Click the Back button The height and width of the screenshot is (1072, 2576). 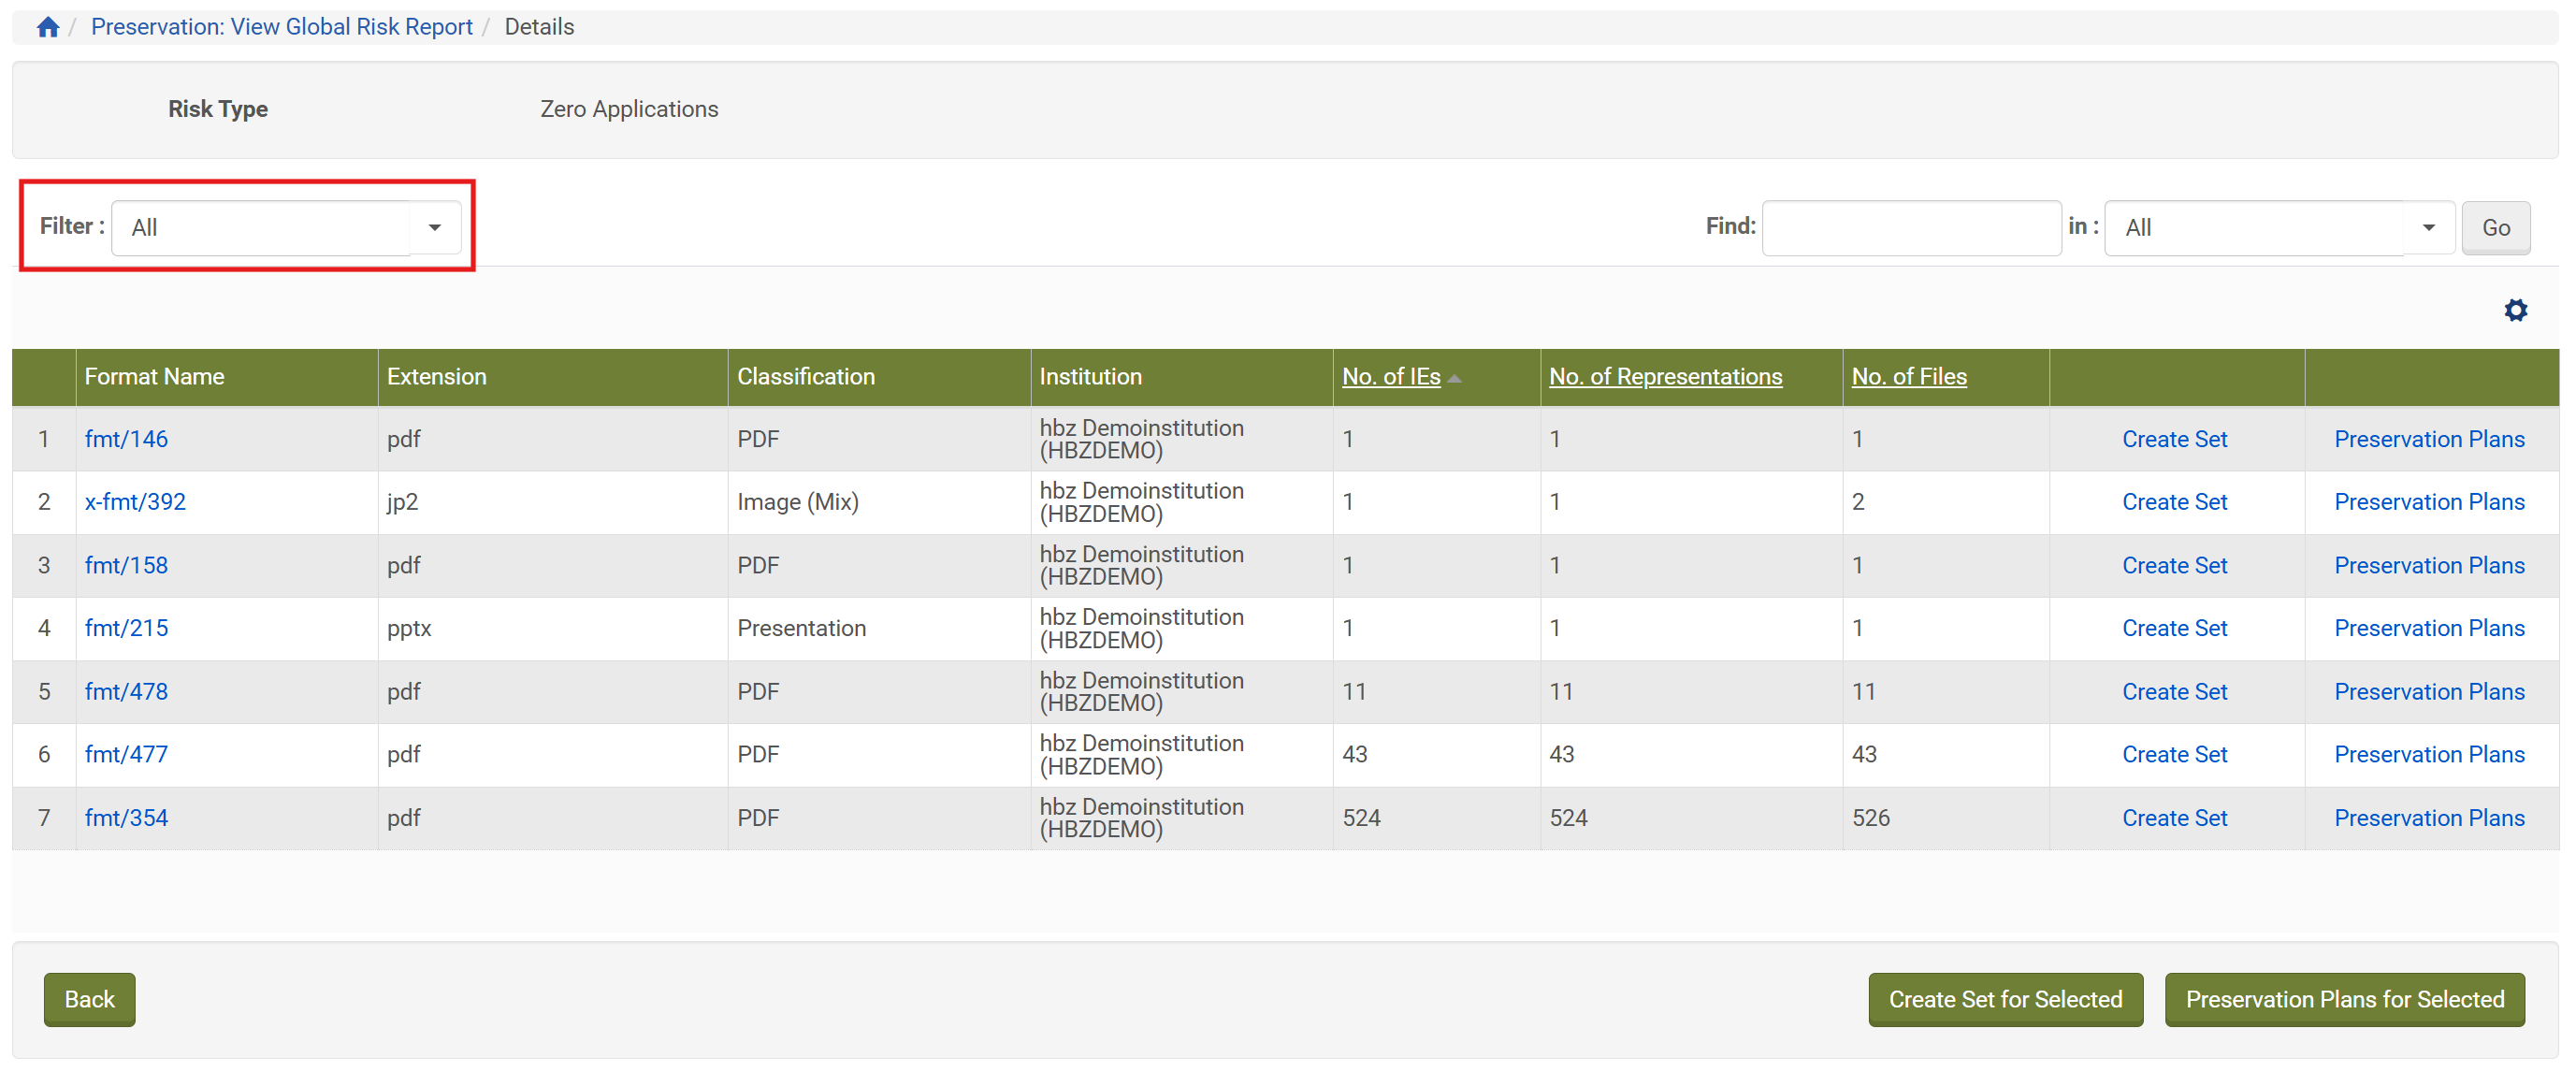tap(89, 999)
